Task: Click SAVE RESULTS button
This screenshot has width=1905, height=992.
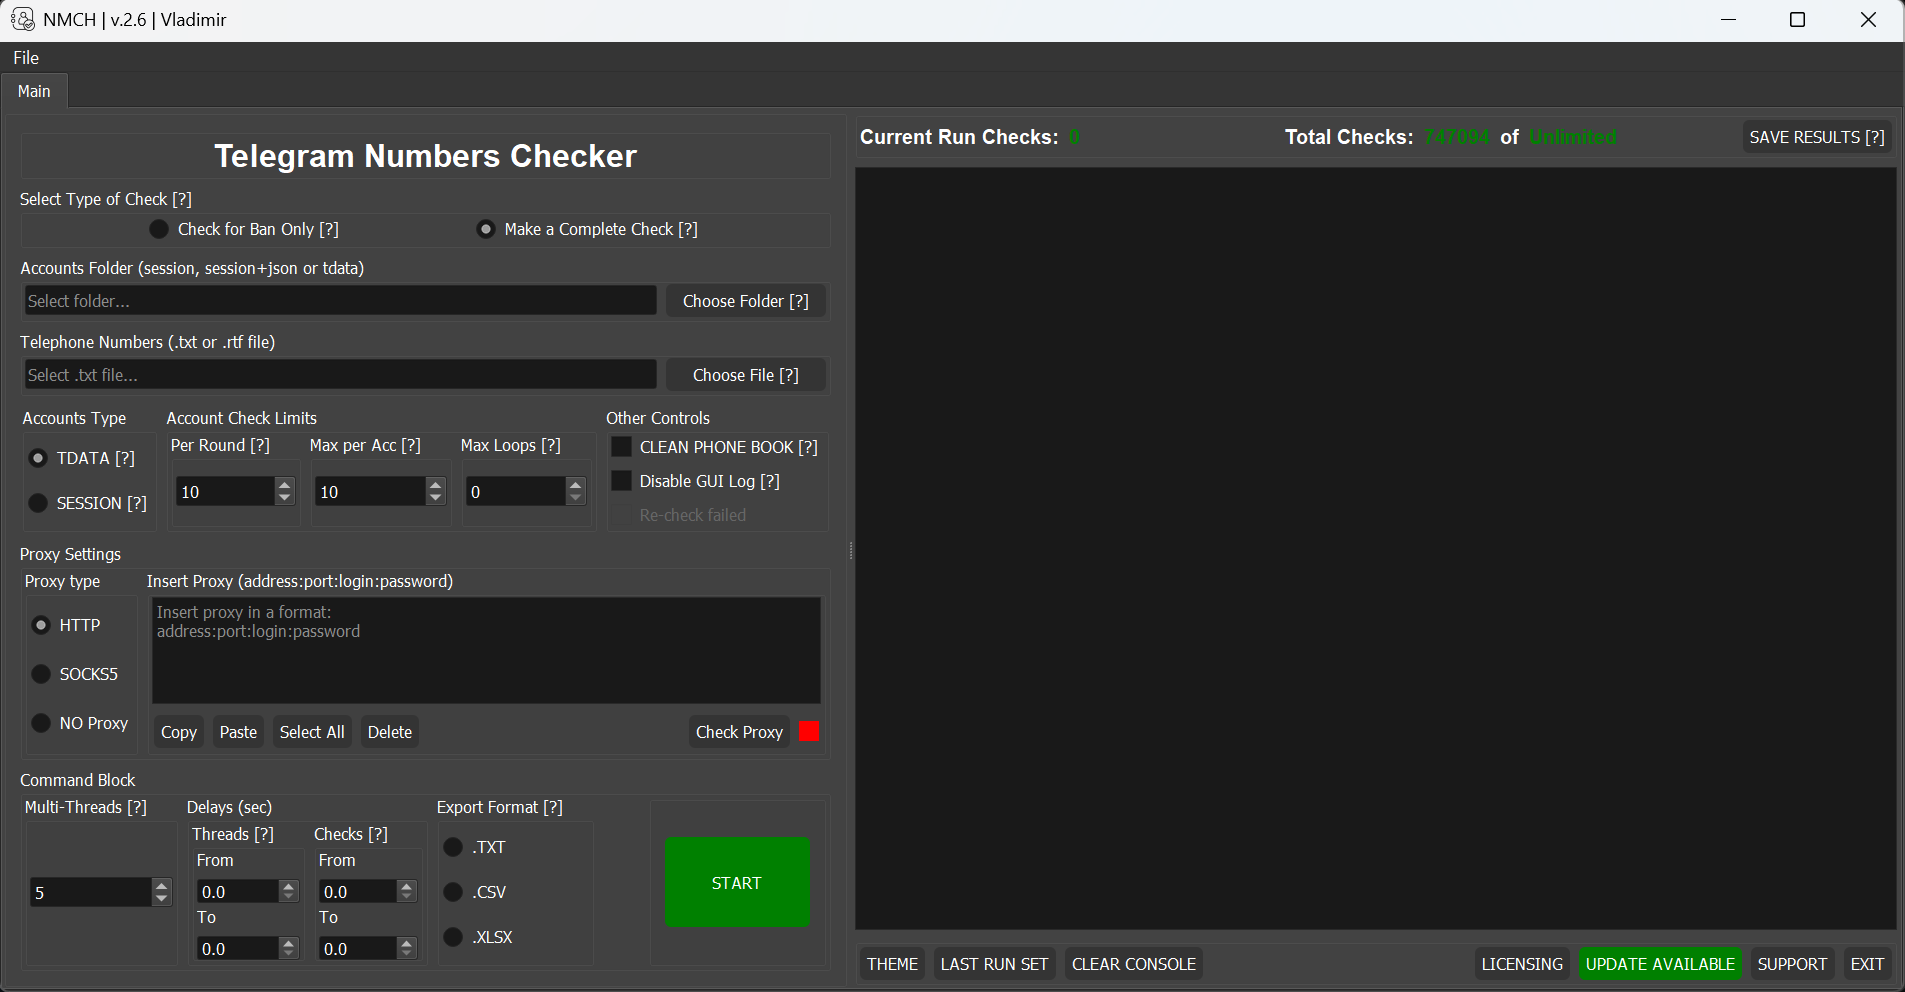Action: tap(1817, 137)
